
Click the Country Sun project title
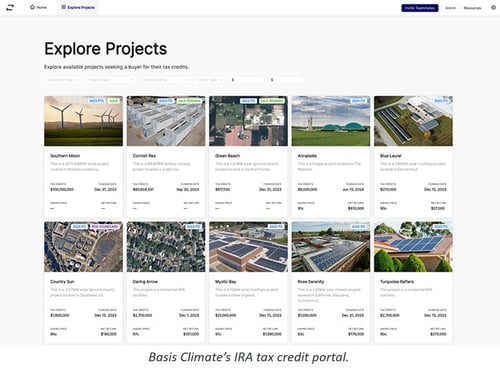coord(62,282)
